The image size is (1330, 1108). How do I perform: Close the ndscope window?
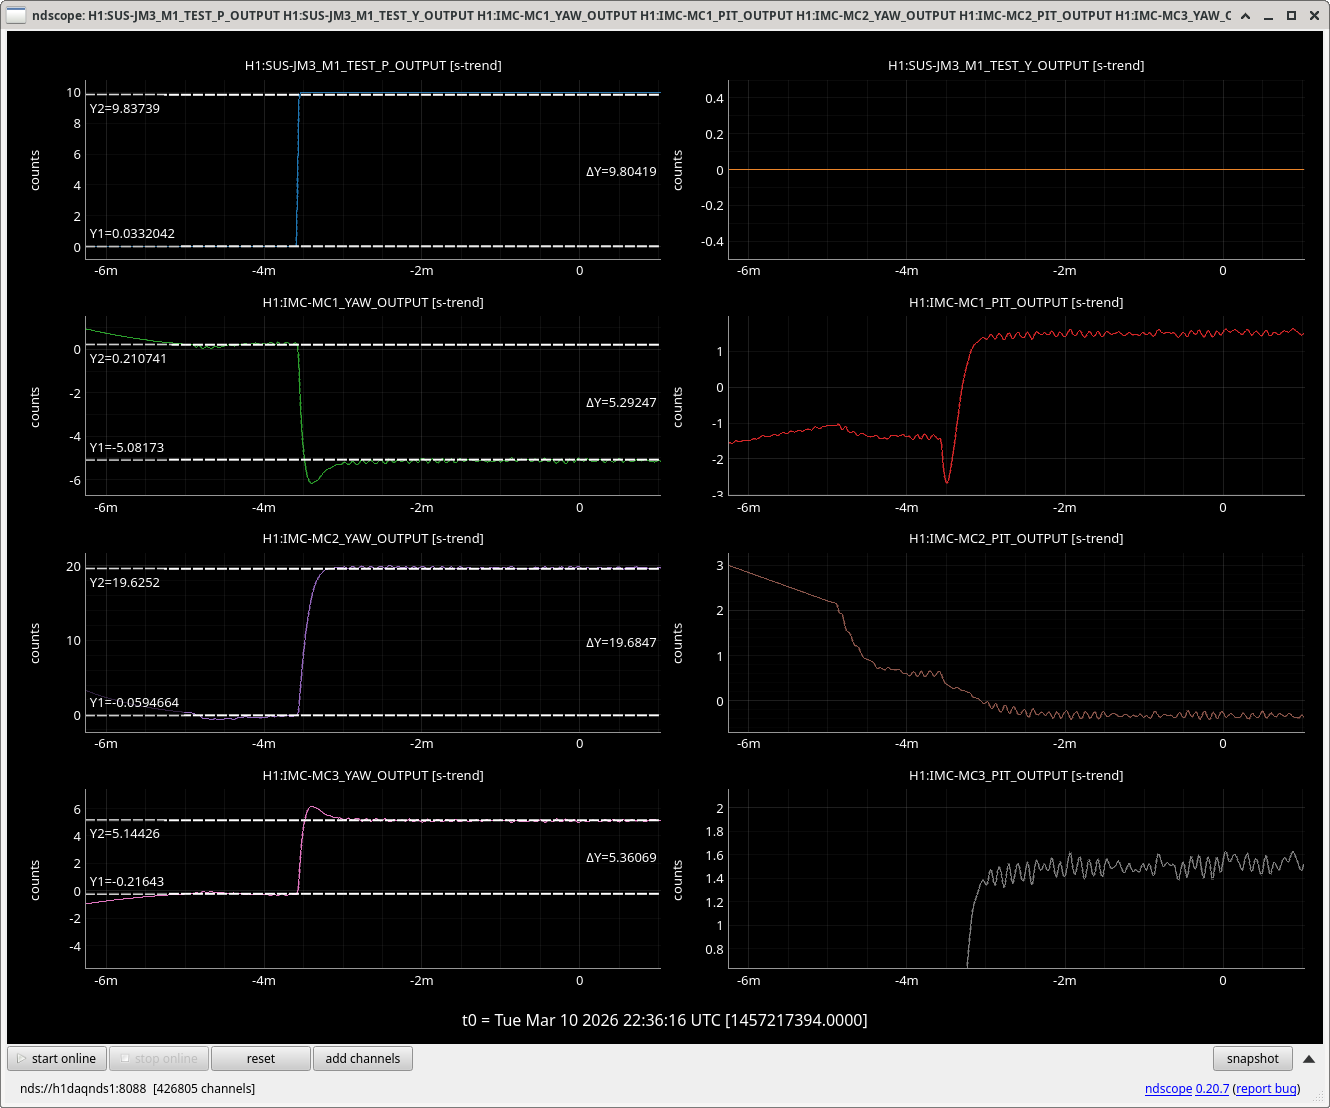tap(1312, 15)
